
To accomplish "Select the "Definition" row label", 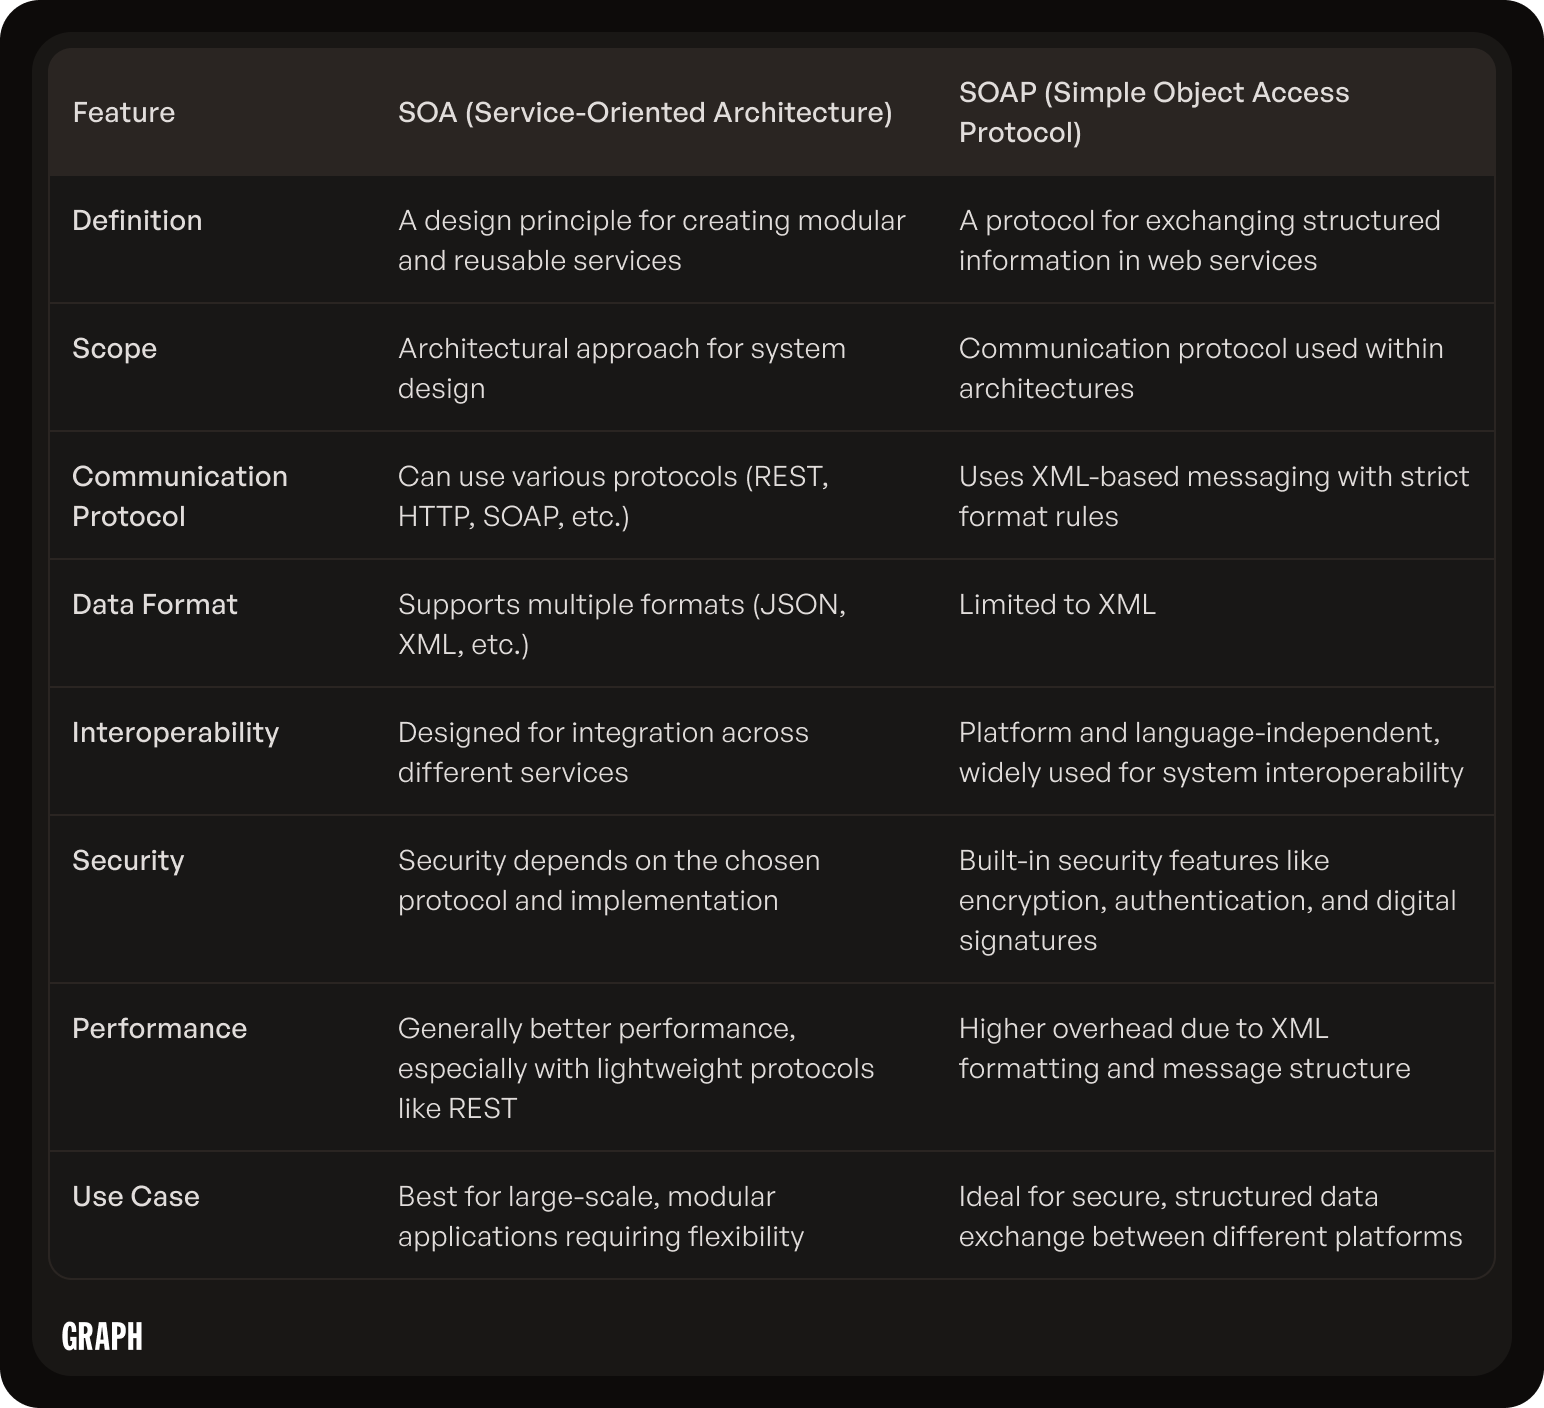I will [x=137, y=220].
